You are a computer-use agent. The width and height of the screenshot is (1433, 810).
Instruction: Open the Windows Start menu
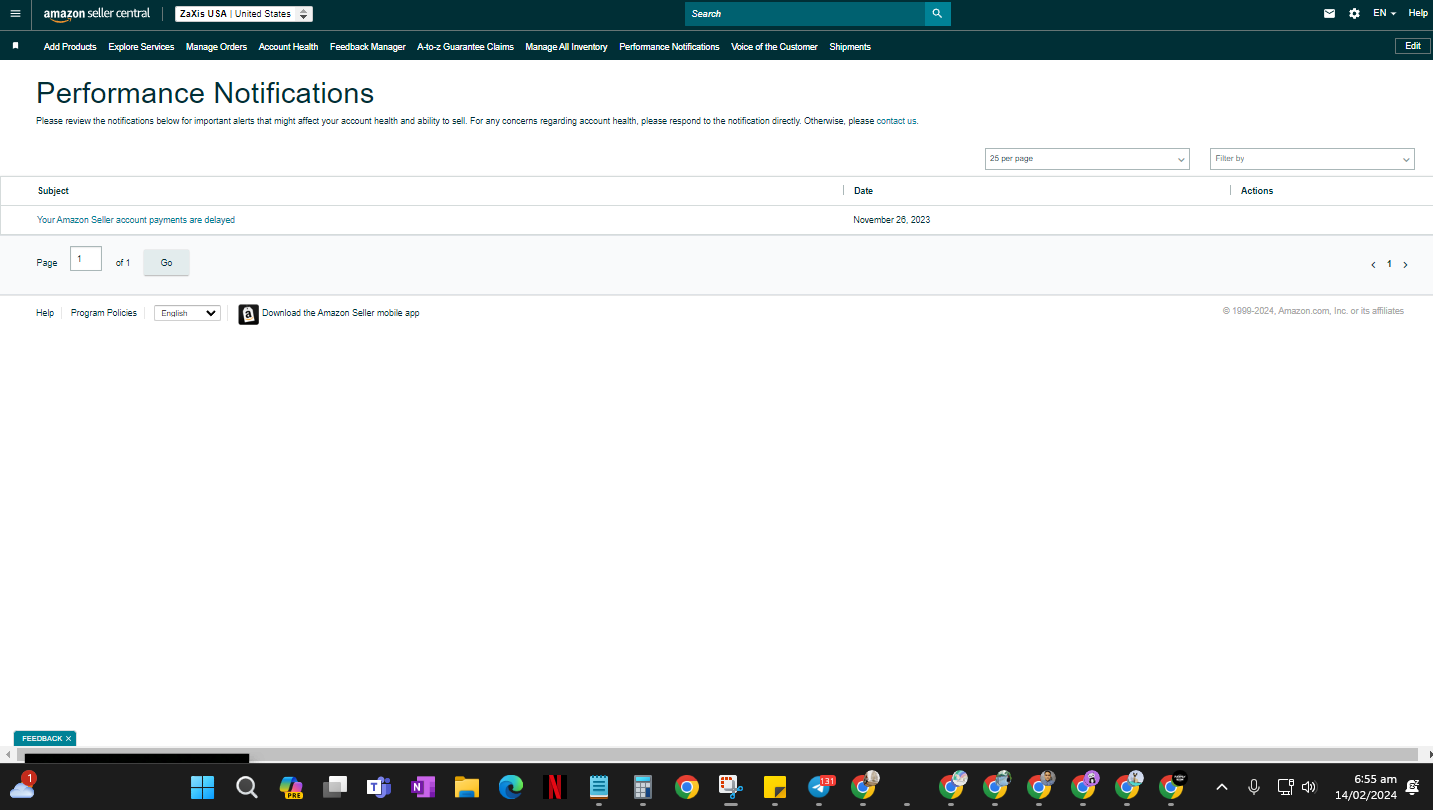coord(202,788)
